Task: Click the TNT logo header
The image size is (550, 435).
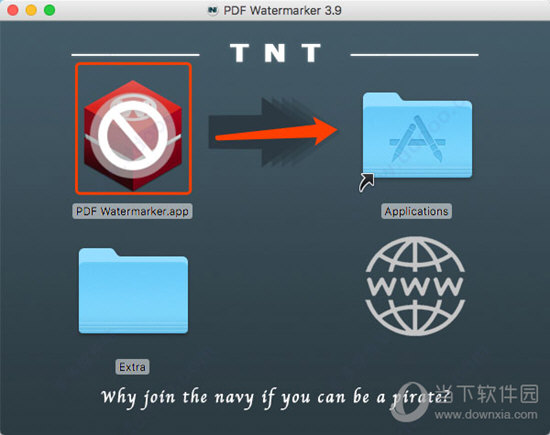Action: pyautogui.click(x=275, y=53)
